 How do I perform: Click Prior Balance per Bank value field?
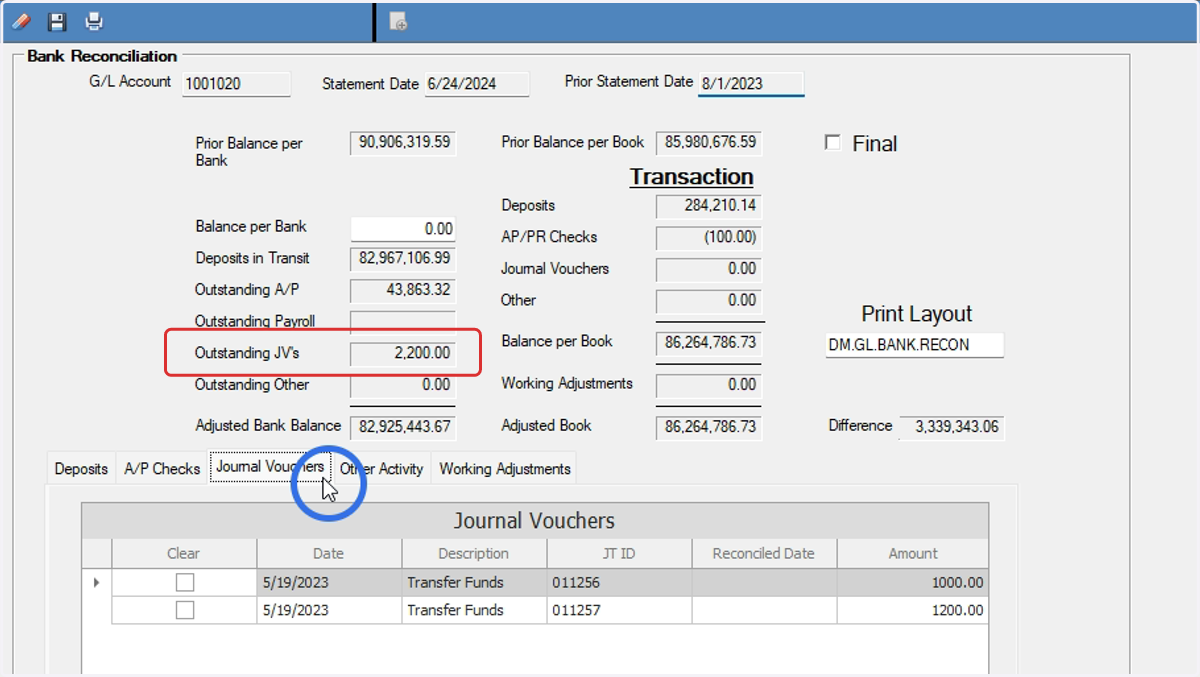403,143
